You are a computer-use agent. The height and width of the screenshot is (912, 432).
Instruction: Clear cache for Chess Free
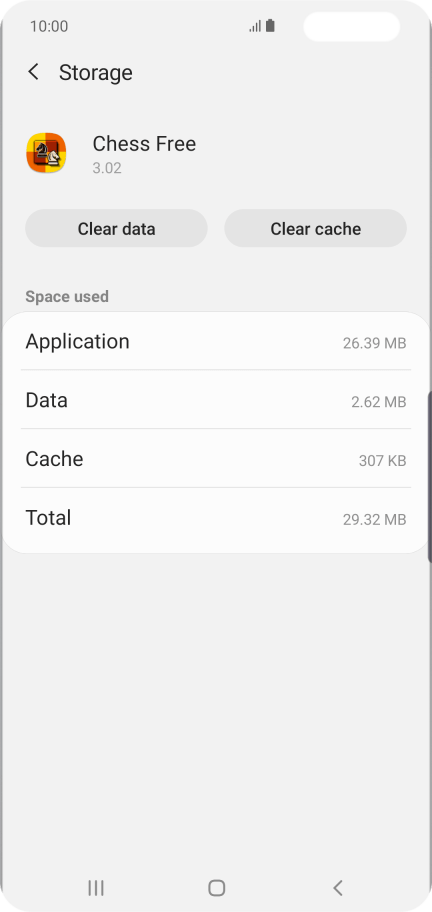point(316,229)
